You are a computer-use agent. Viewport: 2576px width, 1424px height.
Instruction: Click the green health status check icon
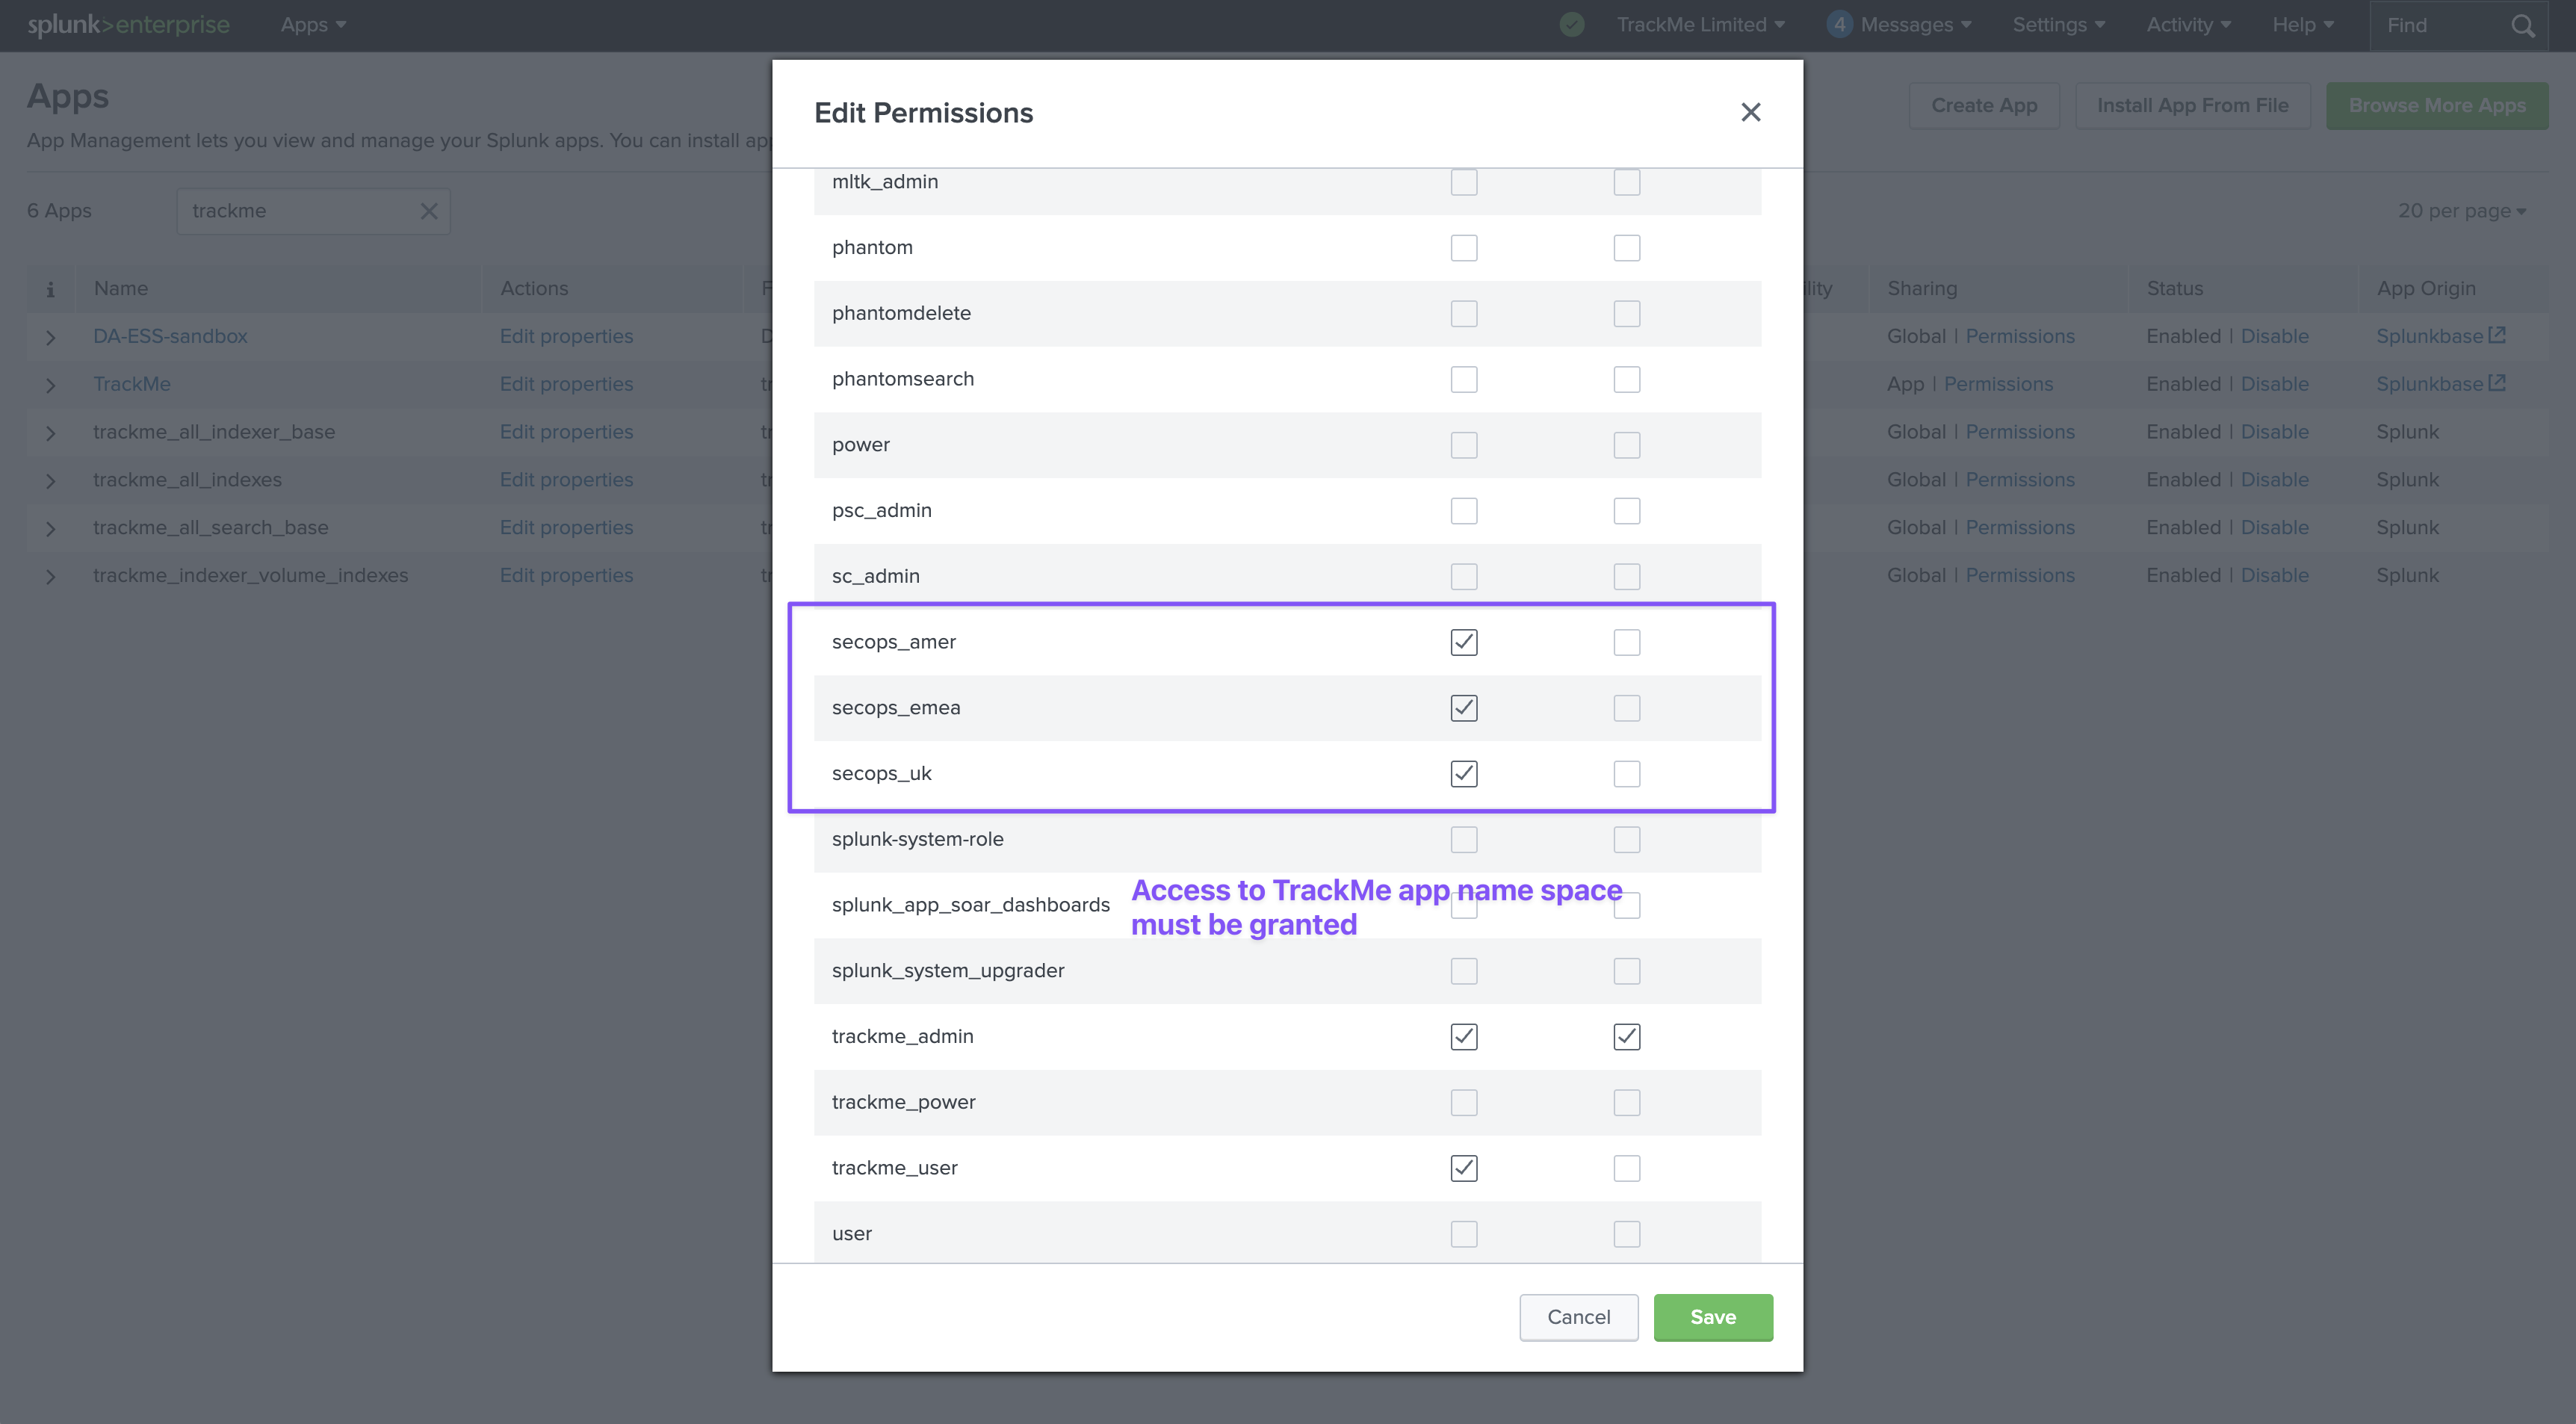1572,25
